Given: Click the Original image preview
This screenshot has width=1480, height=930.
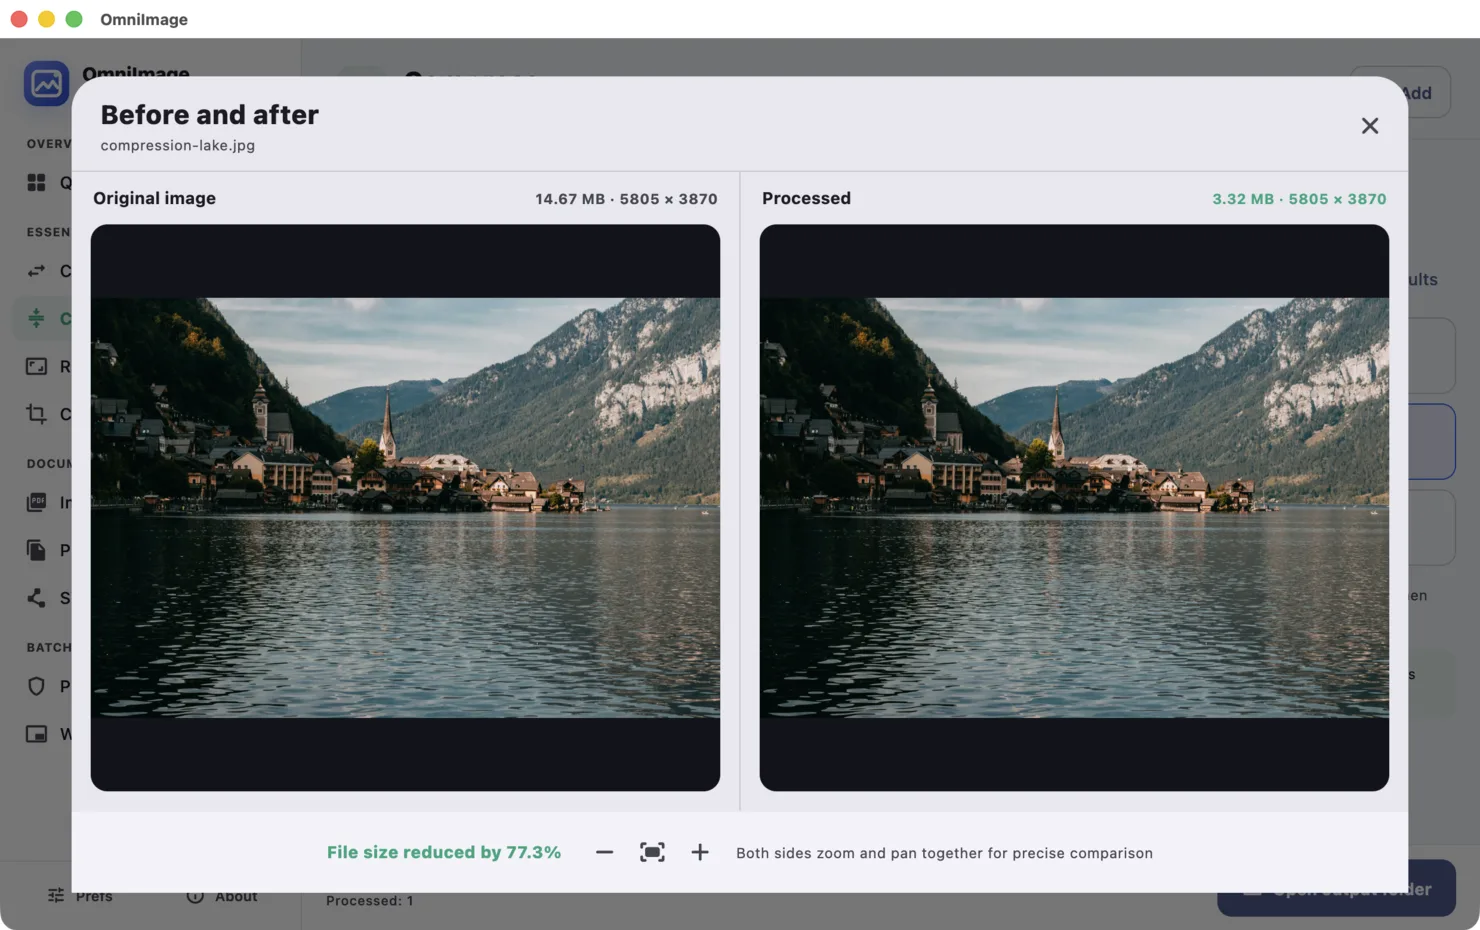Looking at the screenshot, I should point(405,507).
